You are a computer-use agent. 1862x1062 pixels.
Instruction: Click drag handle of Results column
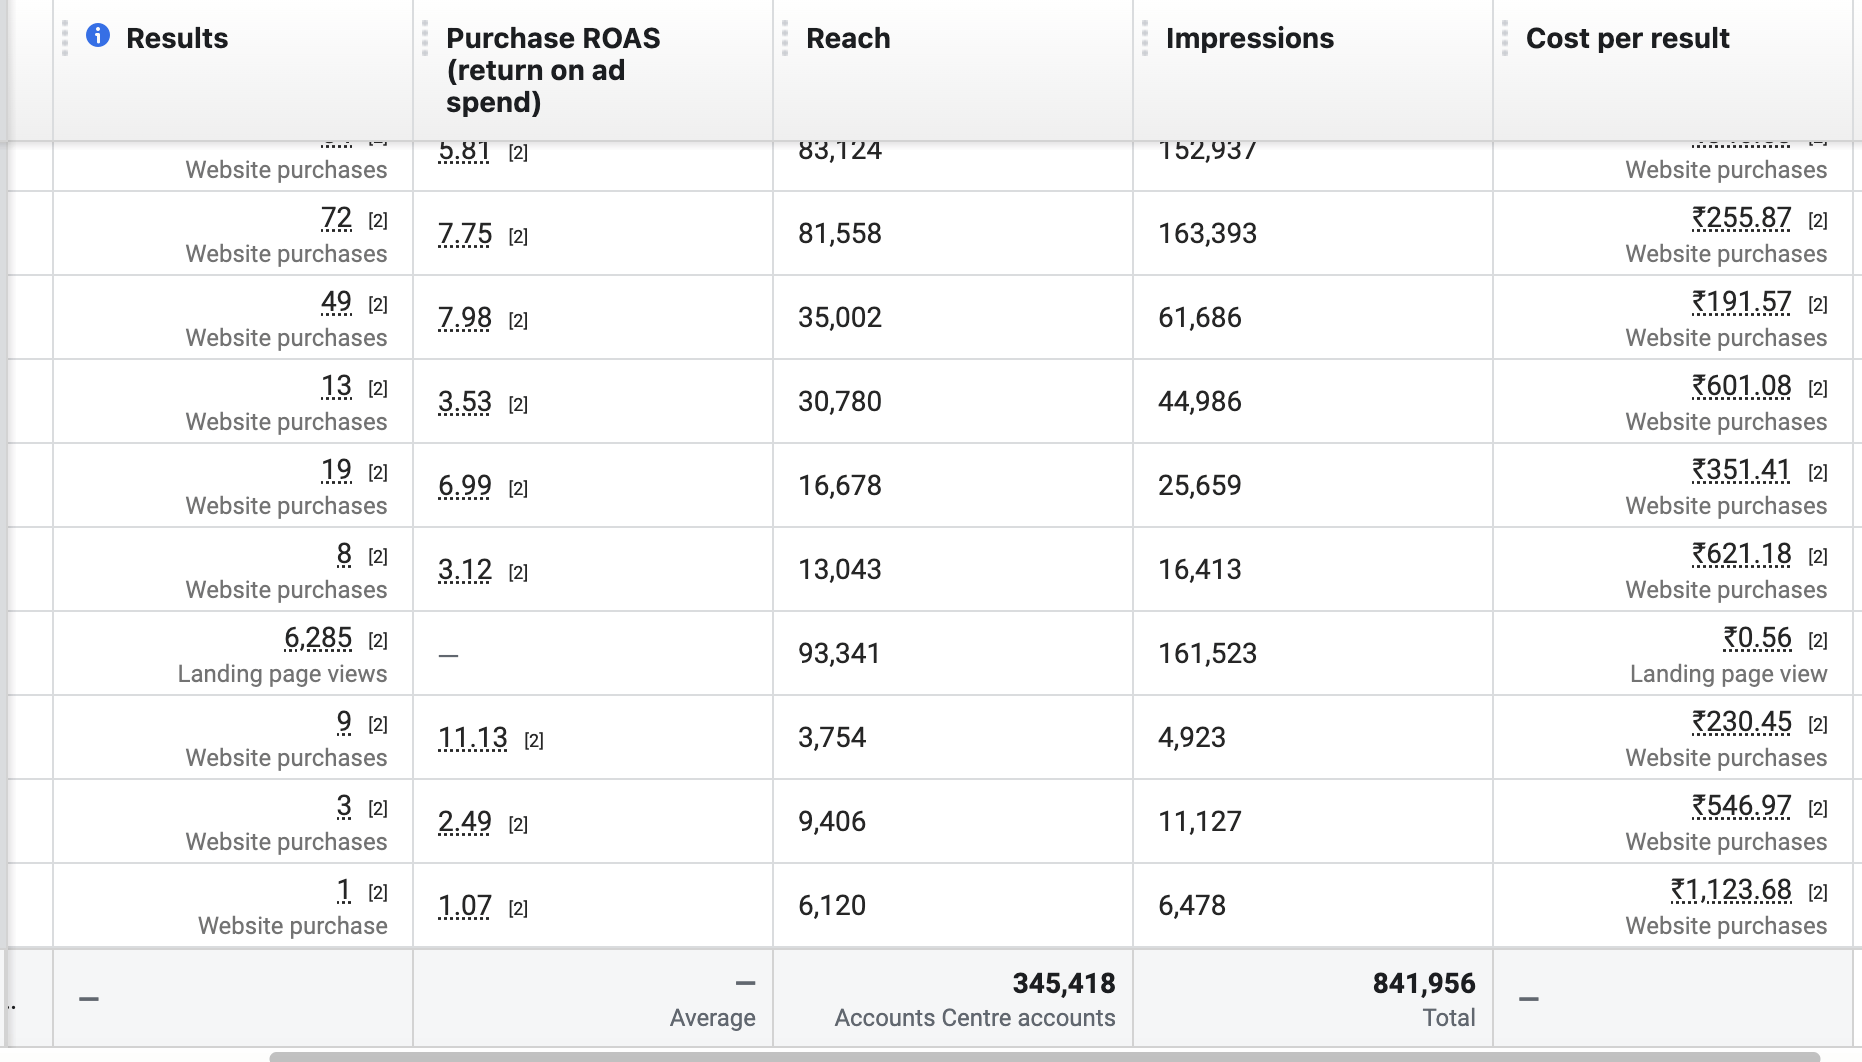click(65, 38)
